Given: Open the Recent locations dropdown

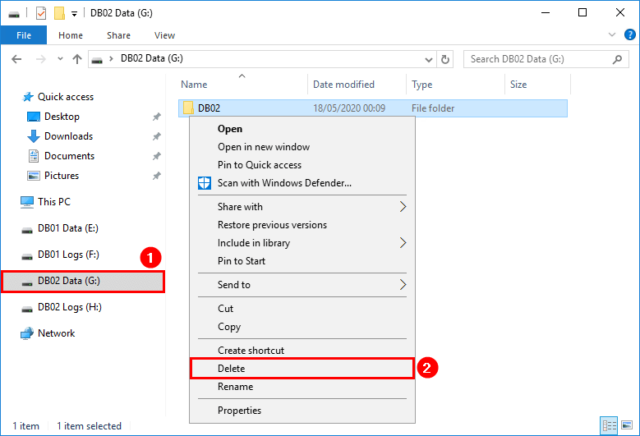Looking at the screenshot, I should 60,59.
